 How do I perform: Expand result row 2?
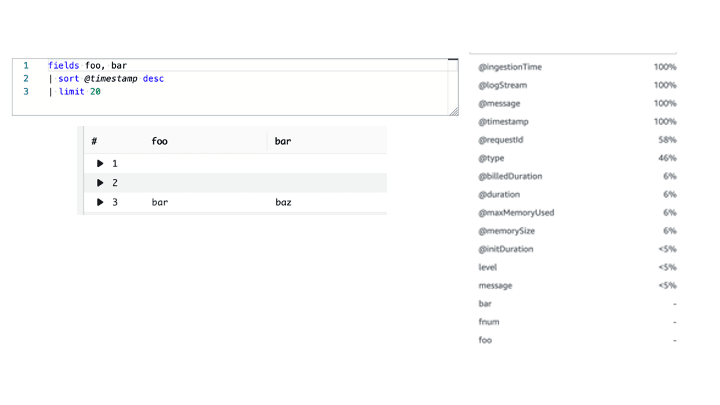click(x=100, y=183)
